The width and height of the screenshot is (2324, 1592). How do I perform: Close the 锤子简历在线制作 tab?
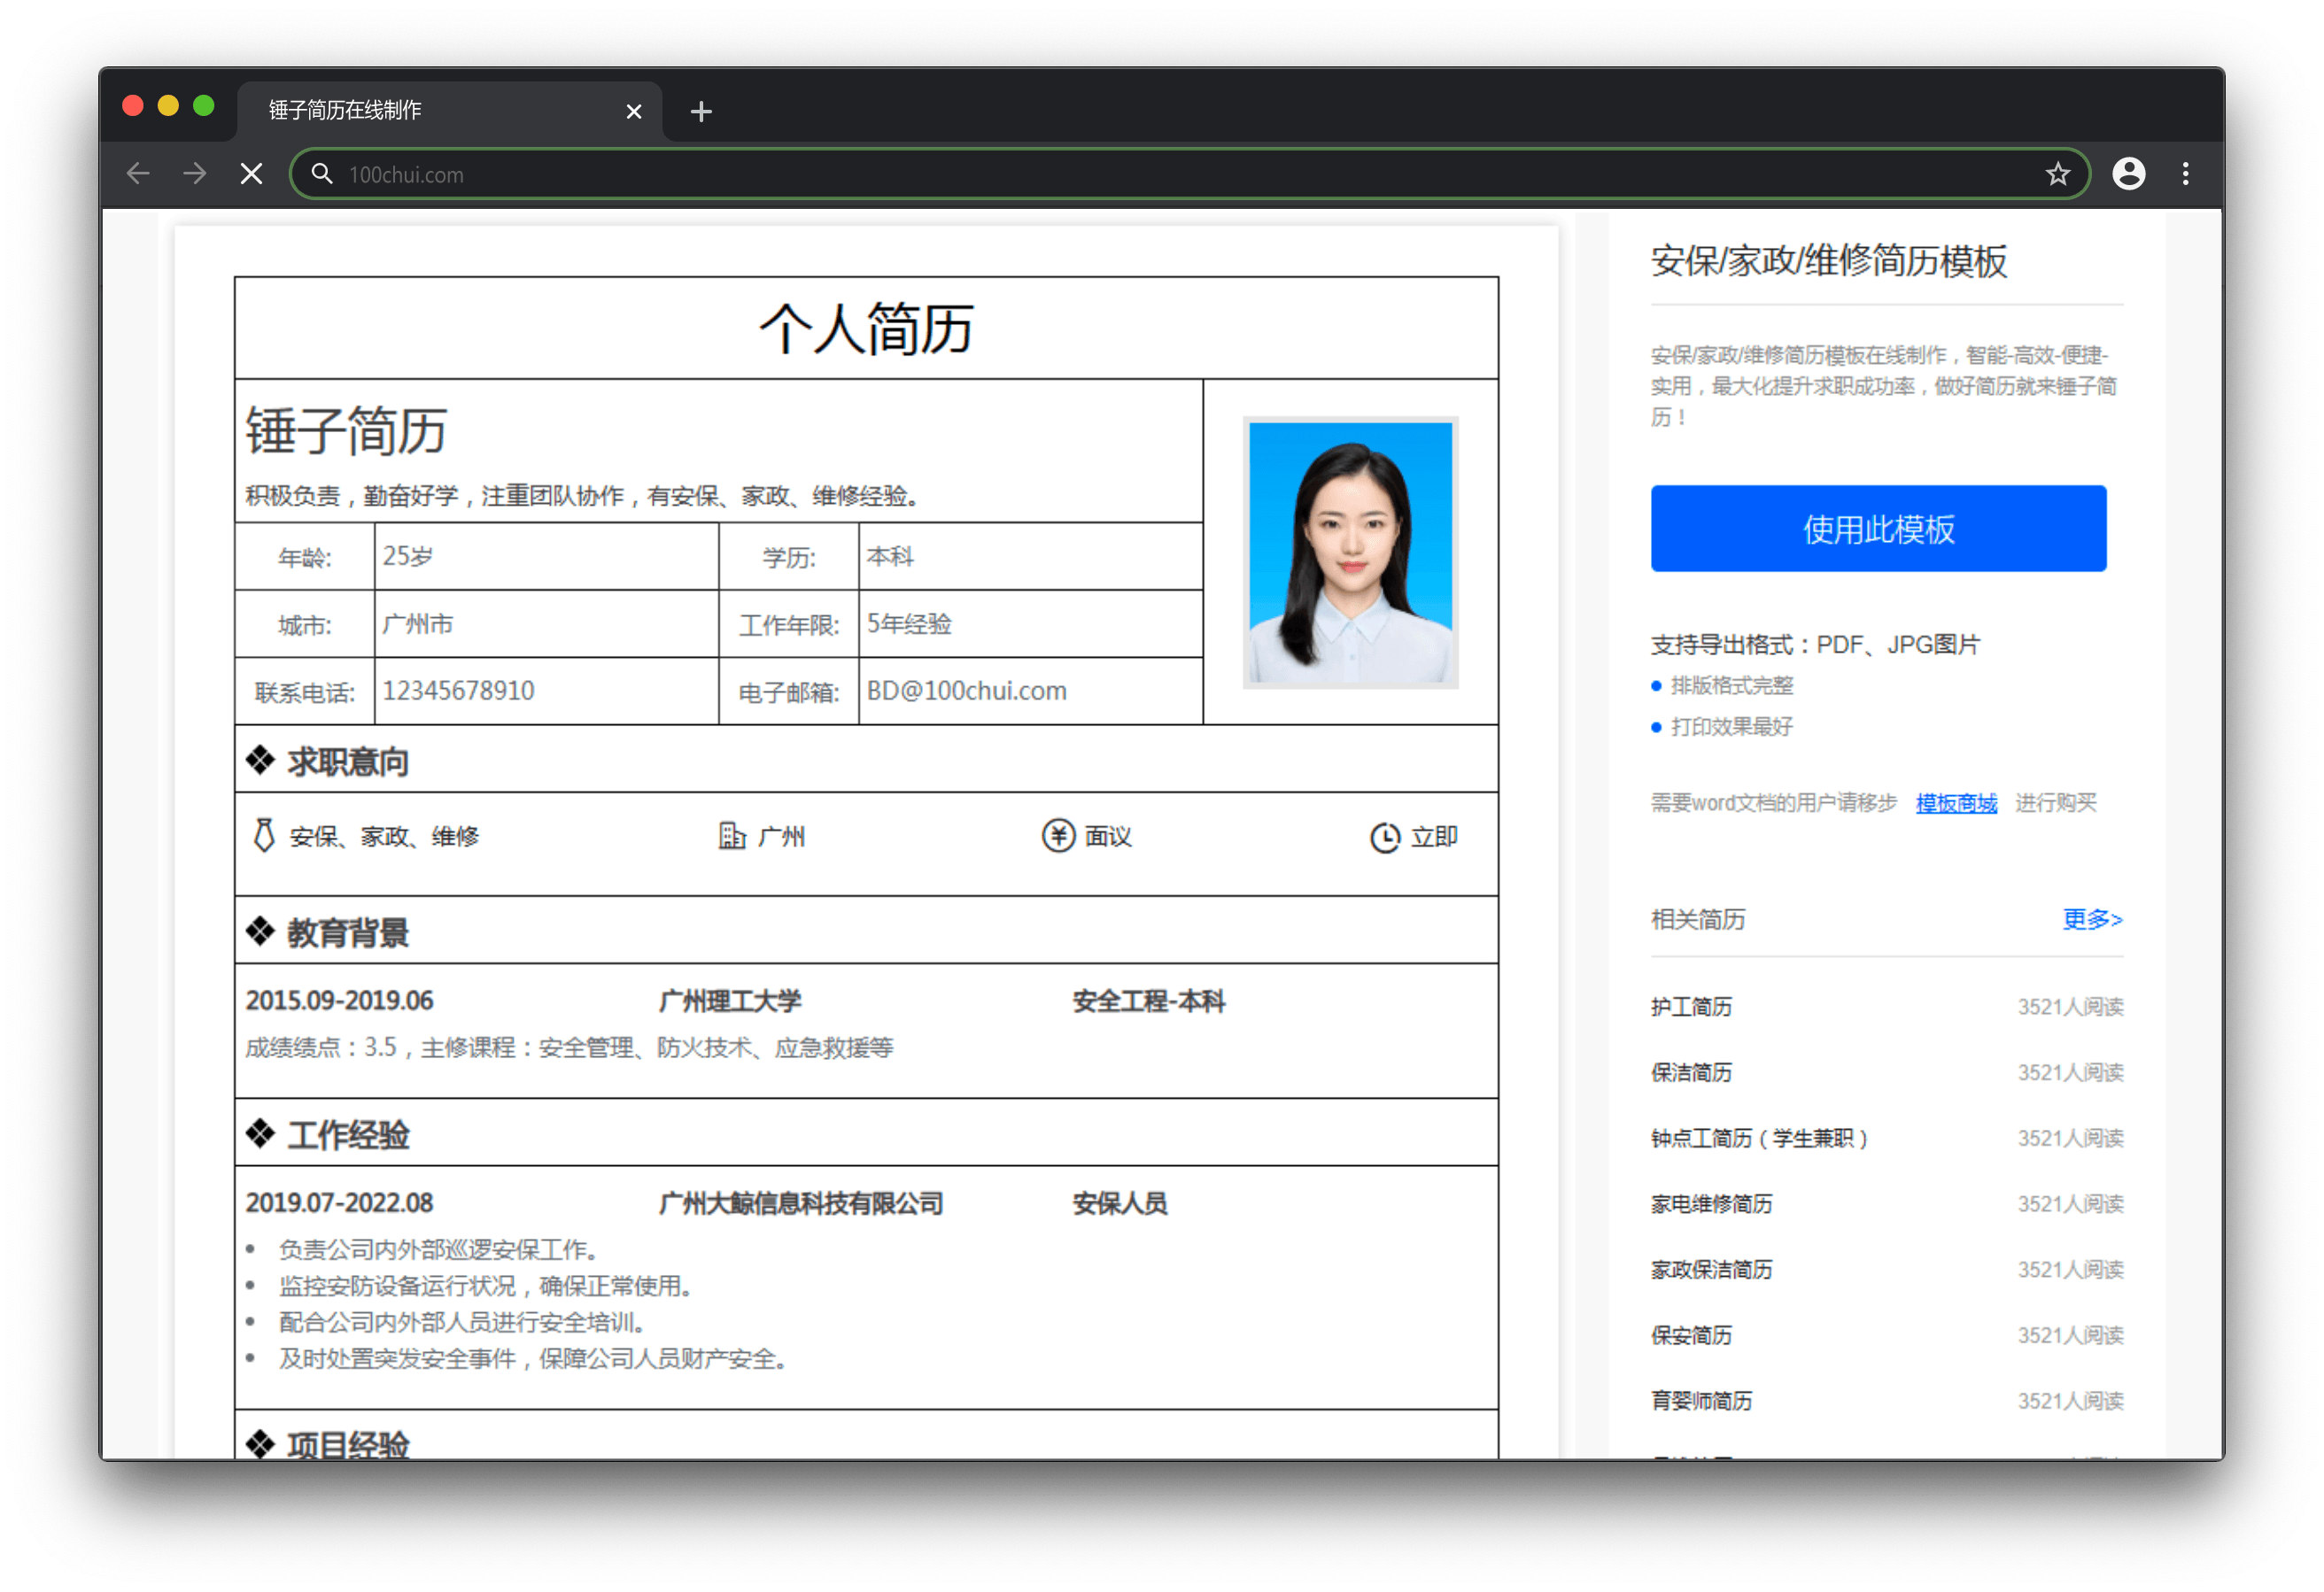tap(633, 111)
